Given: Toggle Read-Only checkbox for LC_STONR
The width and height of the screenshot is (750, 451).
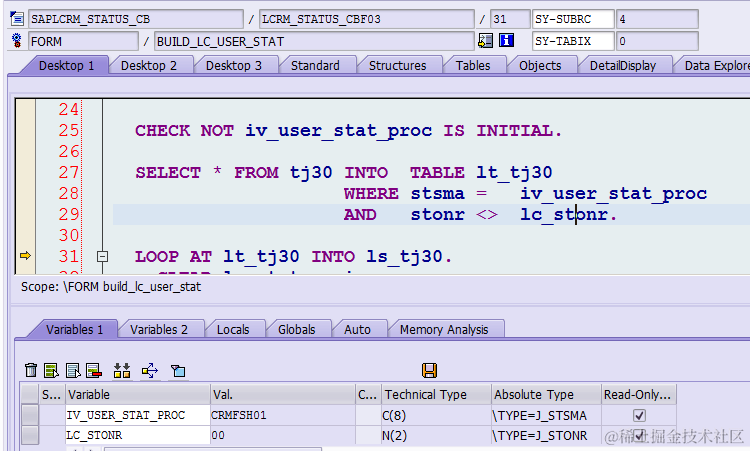Looking at the screenshot, I should [639, 435].
